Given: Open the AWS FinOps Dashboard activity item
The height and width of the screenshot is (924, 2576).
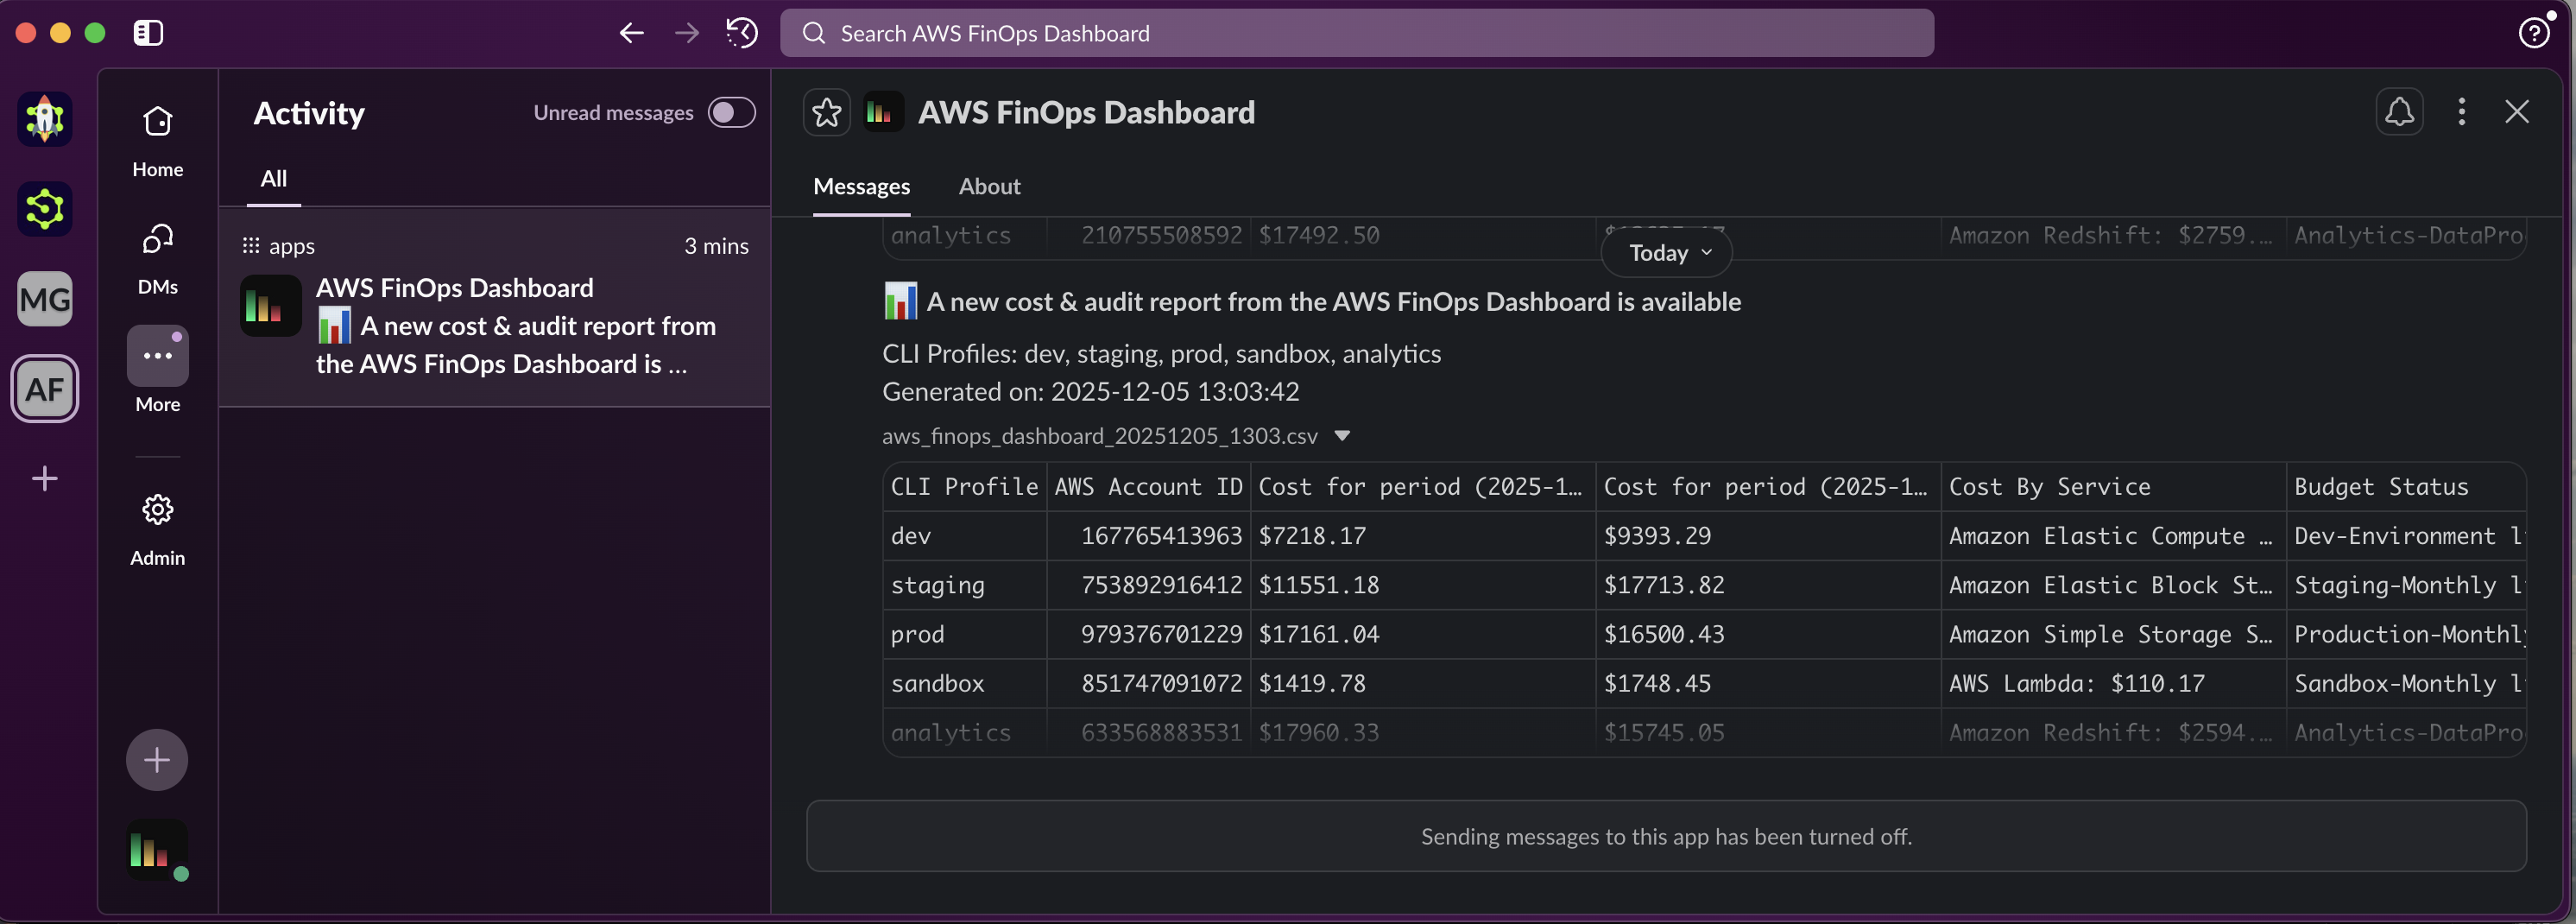Looking at the screenshot, I should coord(495,307).
